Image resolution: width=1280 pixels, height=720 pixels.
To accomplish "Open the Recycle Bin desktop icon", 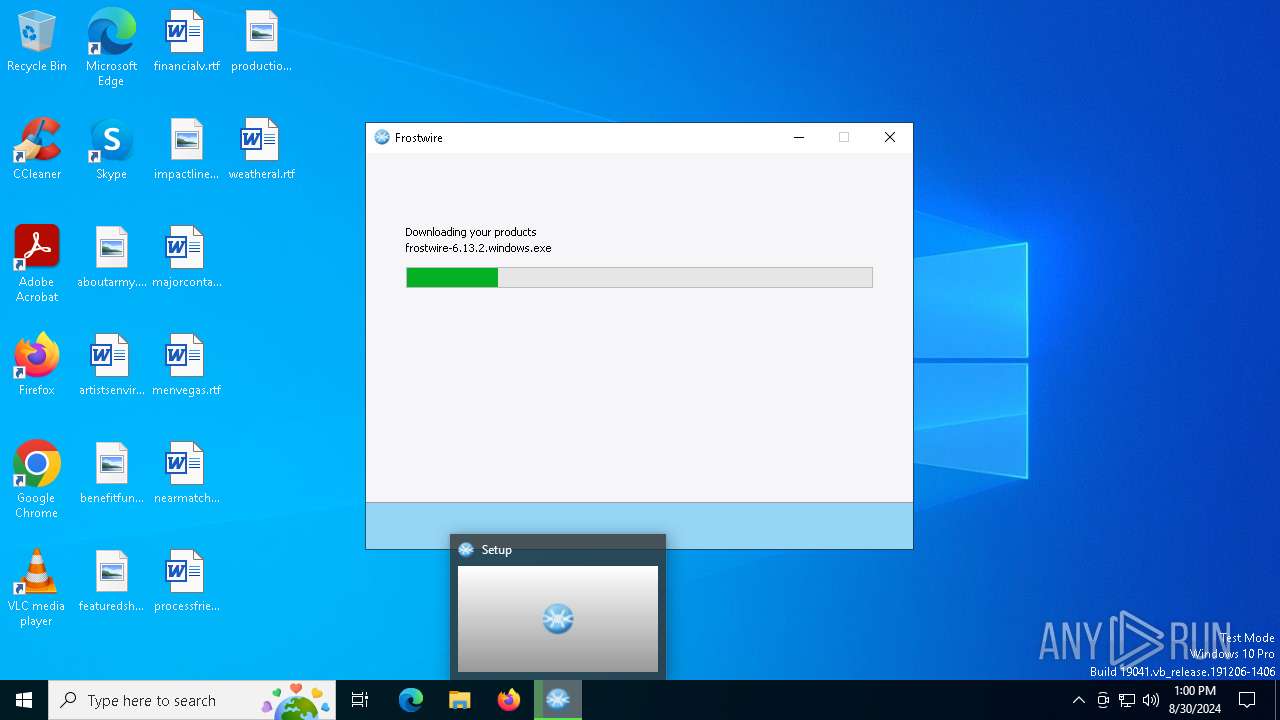I will (x=37, y=42).
